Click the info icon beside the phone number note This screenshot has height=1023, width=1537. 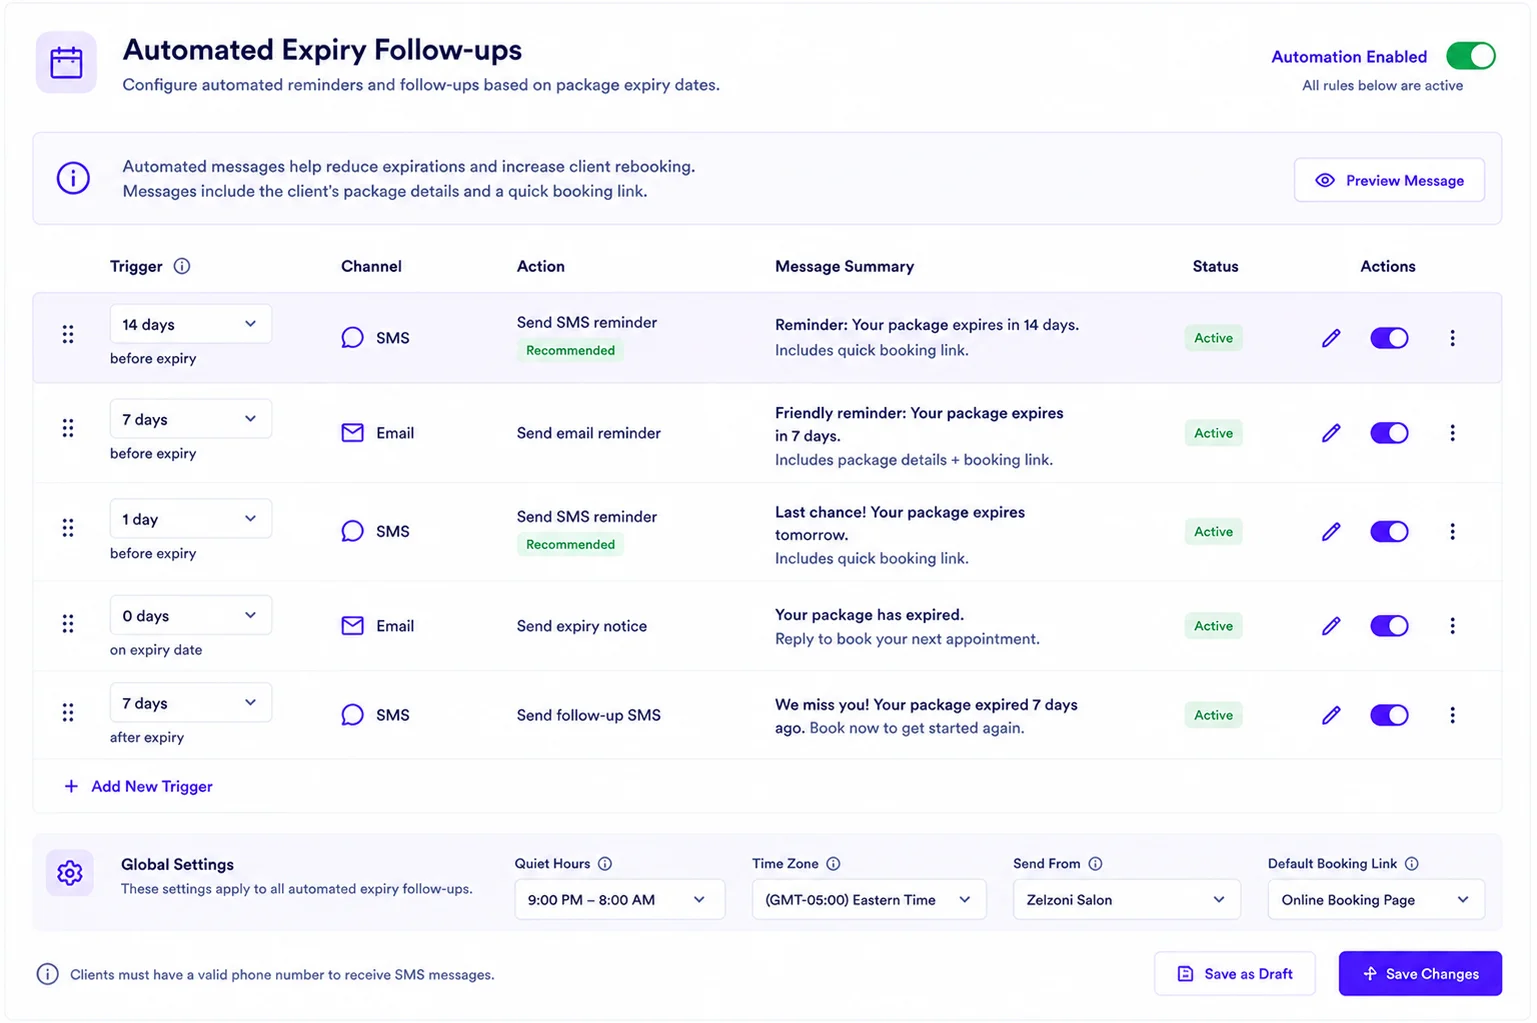pos(47,974)
